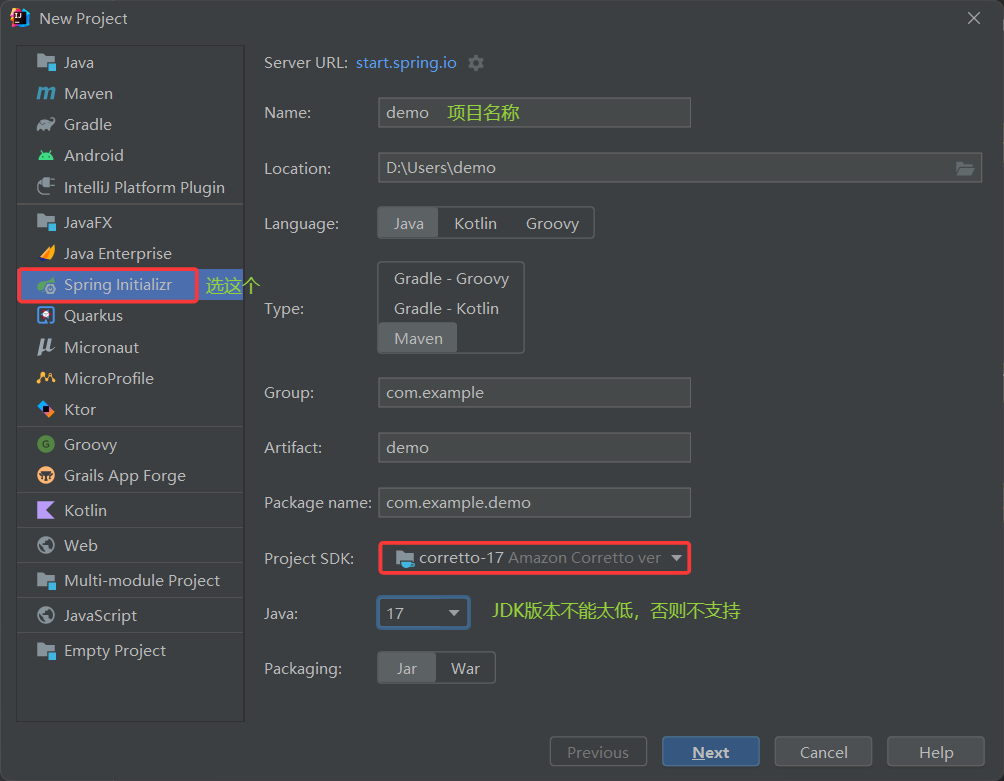This screenshot has width=1004, height=781.
Task: Open Server URL settings gear
Action: pyautogui.click(x=476, y=63)
